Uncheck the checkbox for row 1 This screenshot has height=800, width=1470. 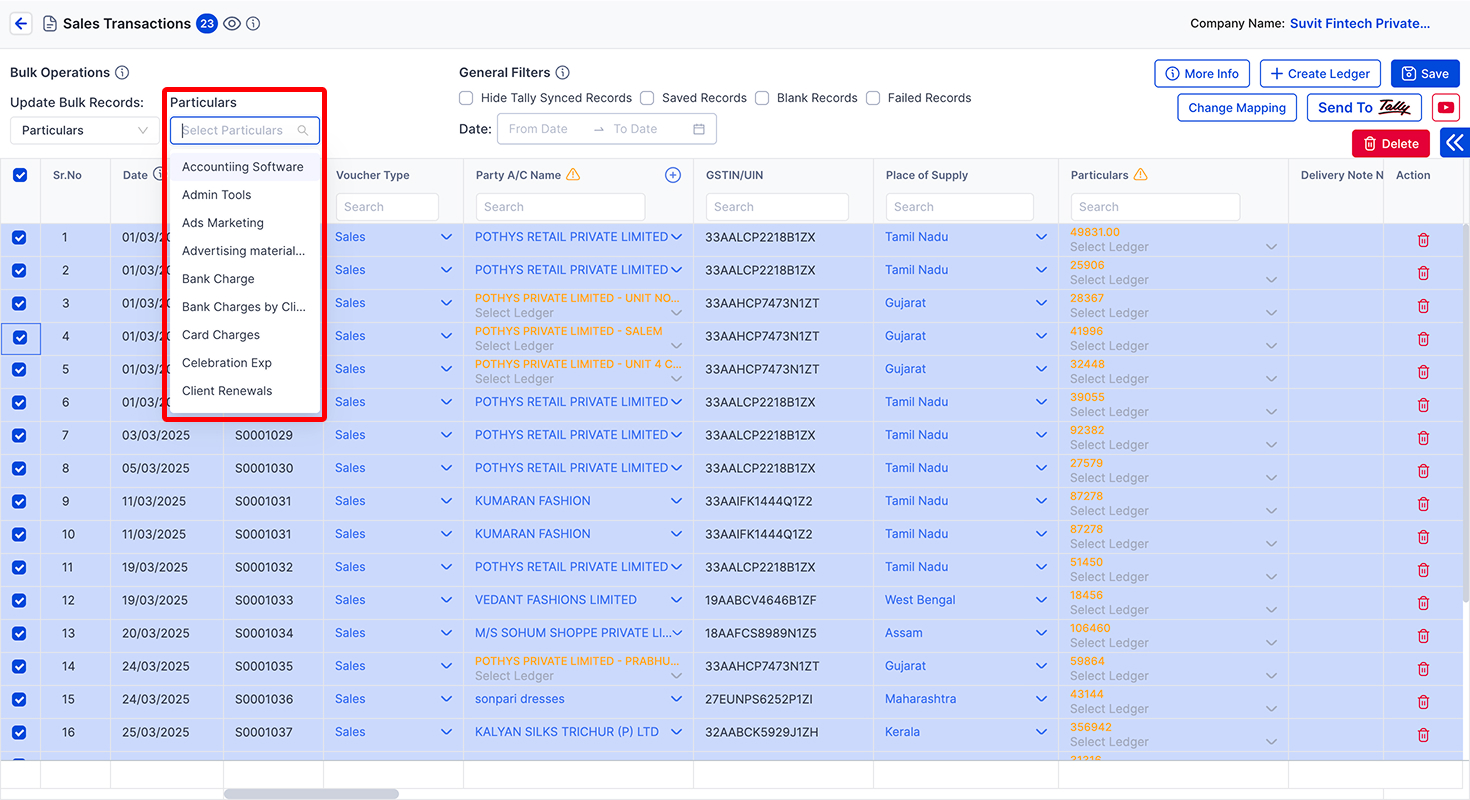(x=19, y=238)
